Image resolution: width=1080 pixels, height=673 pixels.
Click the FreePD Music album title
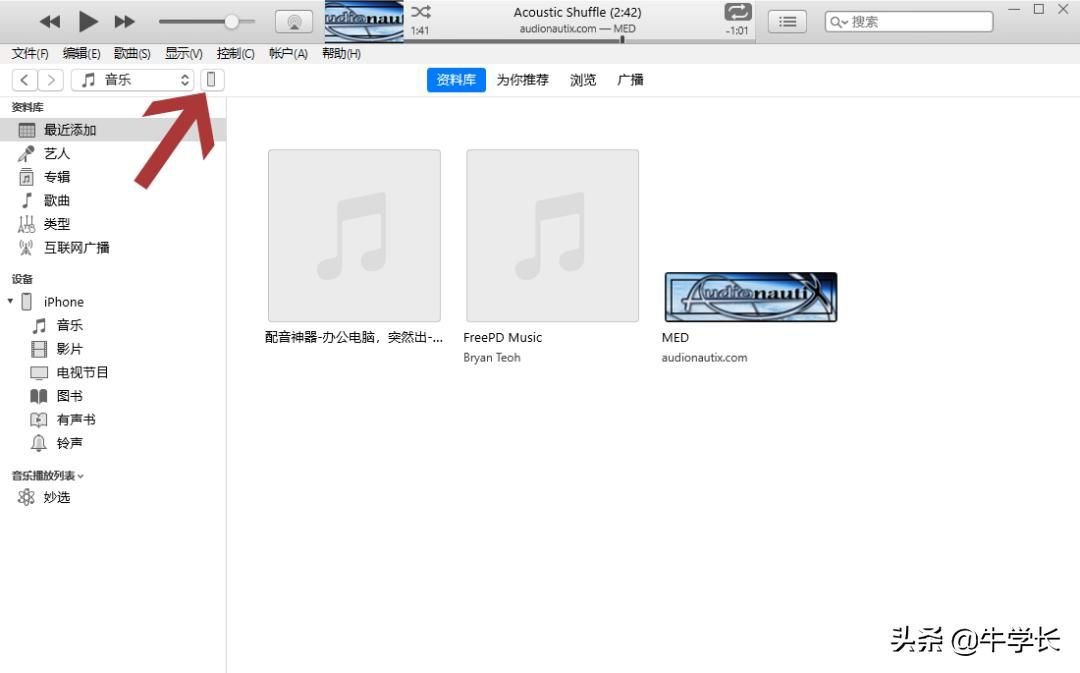503,338
